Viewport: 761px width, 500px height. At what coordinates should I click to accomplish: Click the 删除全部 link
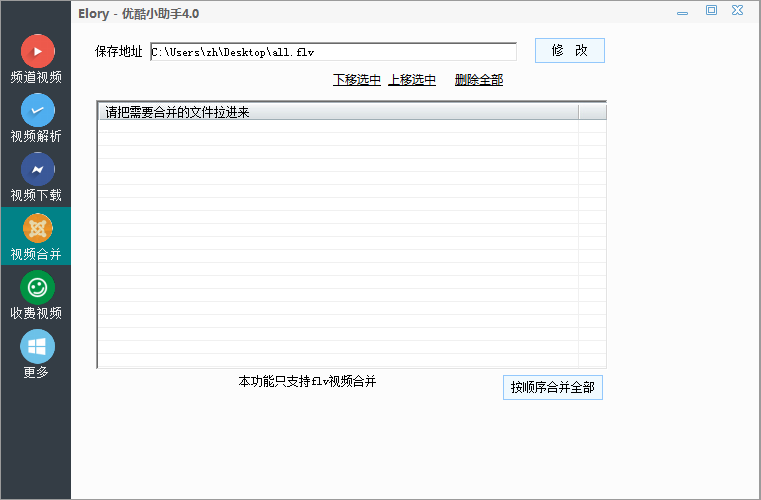coord(479,80)
